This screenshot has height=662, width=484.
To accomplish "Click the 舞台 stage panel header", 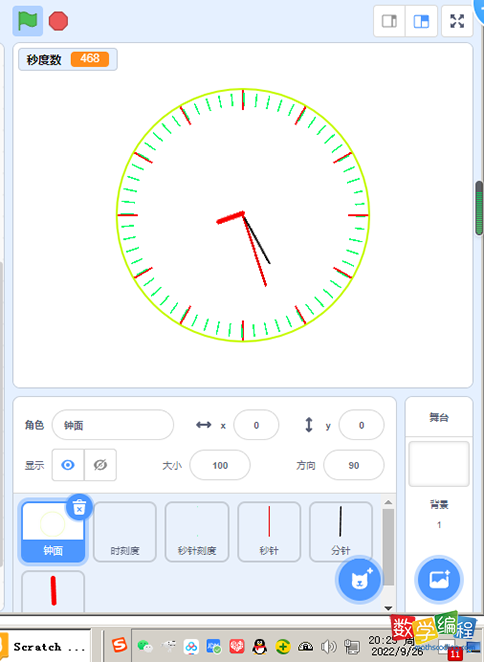I will 439,418.
